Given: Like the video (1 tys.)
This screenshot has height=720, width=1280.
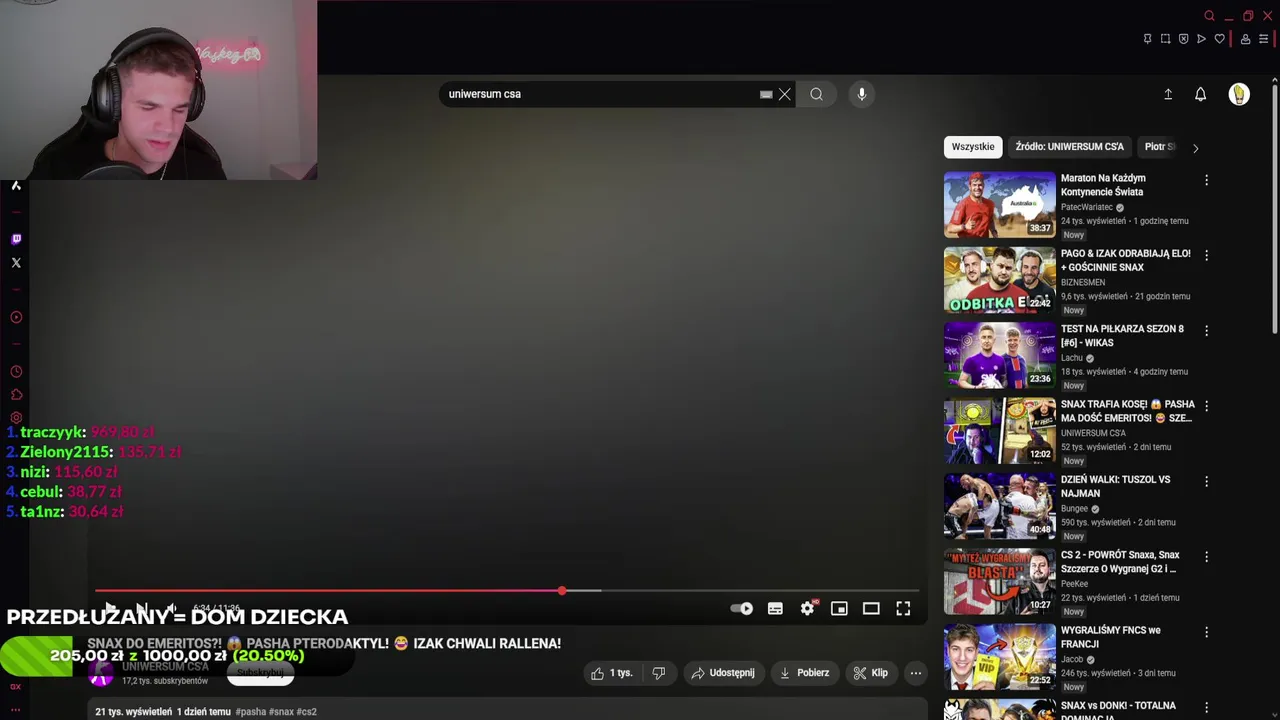Looking at the screenshot, I should [x=612, y=673].
